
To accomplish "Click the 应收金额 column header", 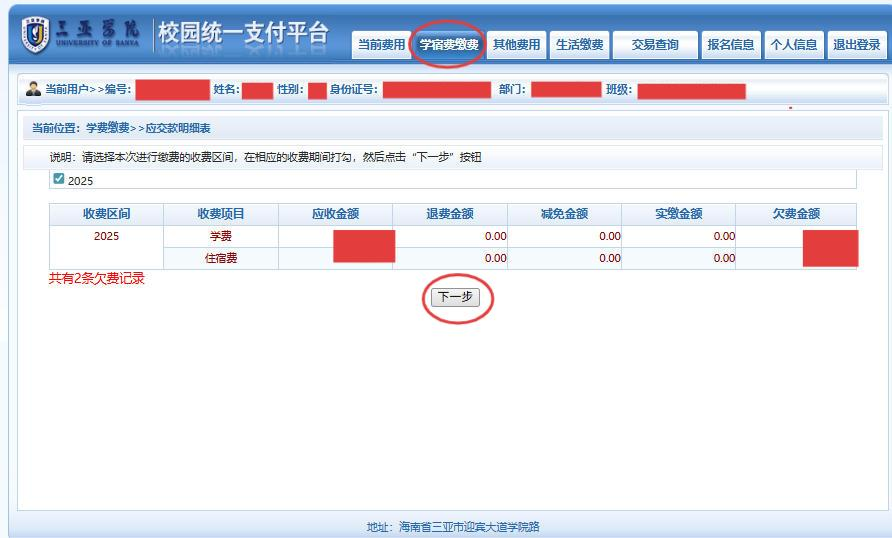I will click(x=335, y=215).
